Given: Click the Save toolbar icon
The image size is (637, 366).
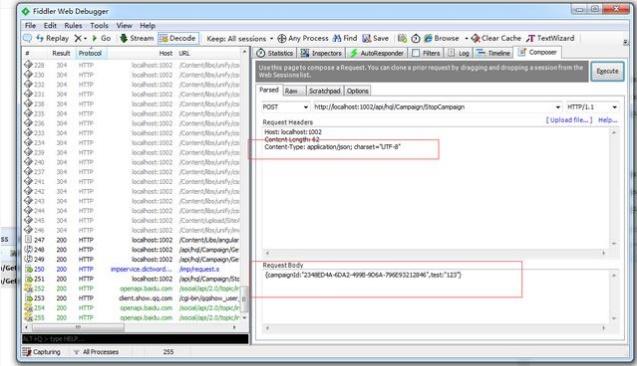Looking at the screenshot, I should pos(375,38).
